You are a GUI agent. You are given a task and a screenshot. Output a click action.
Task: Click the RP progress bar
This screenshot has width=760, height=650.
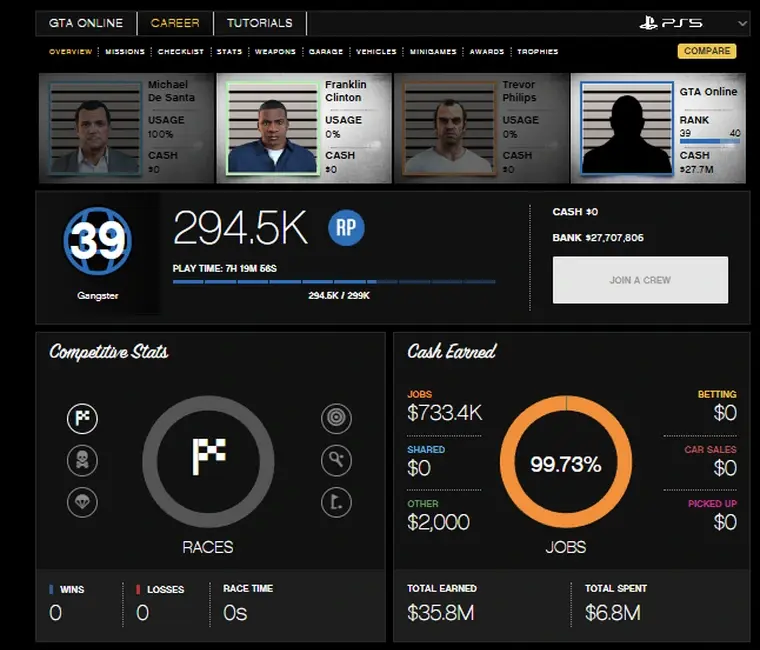pyautogui.click(x=334, y=282)
